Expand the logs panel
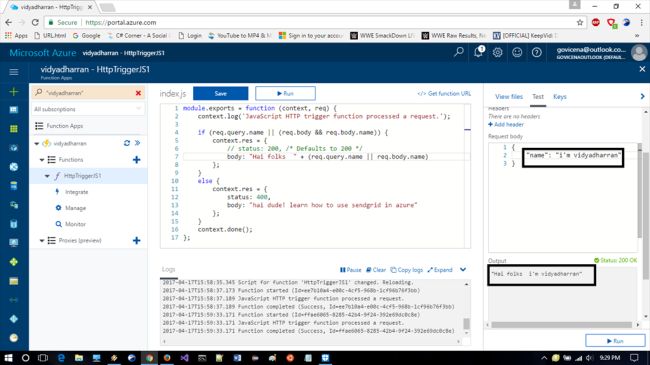Viewport: 650px width, 365px height. click(440, 270)
